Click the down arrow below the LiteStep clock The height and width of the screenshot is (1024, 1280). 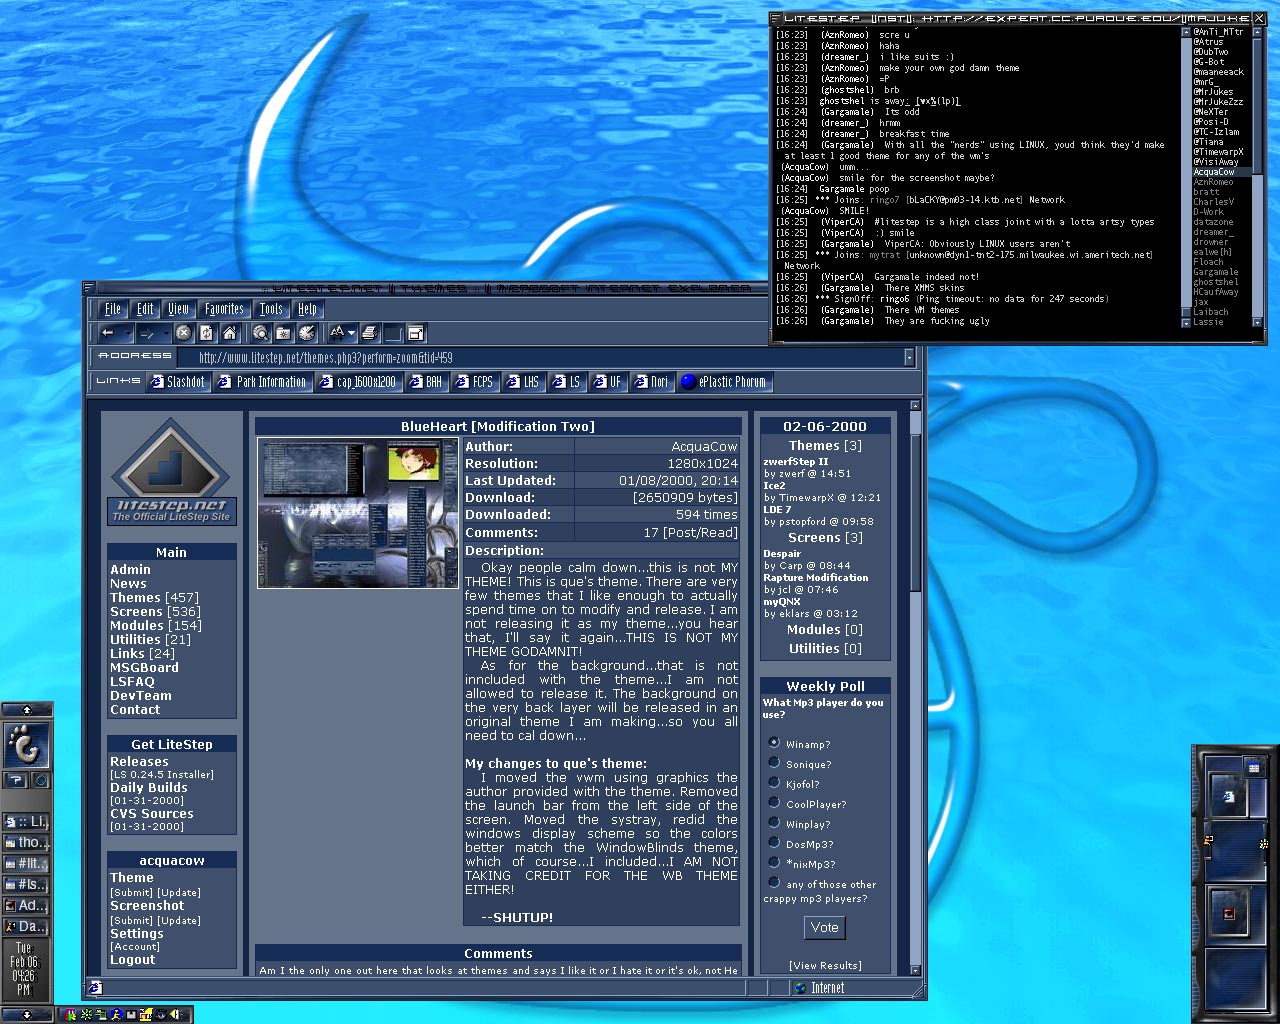[x=26, y=1014]
